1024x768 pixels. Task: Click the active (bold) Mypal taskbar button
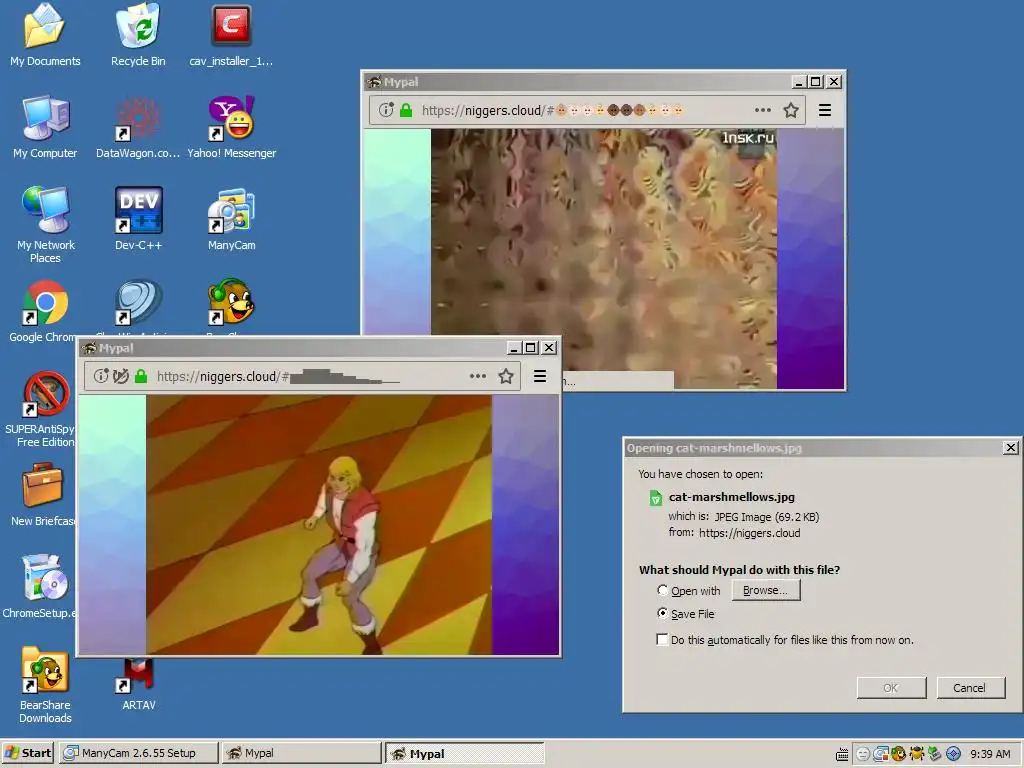click(x=464, y=753)
